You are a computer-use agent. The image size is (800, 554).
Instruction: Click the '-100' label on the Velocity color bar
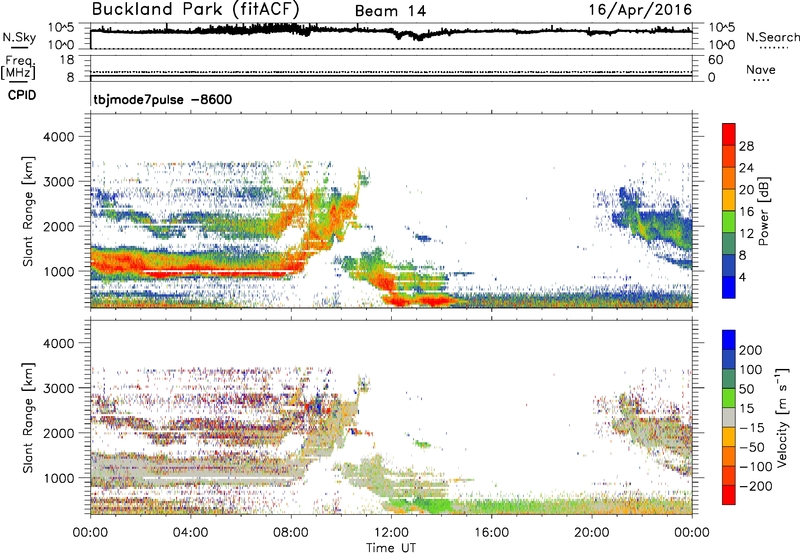(756, 467)
